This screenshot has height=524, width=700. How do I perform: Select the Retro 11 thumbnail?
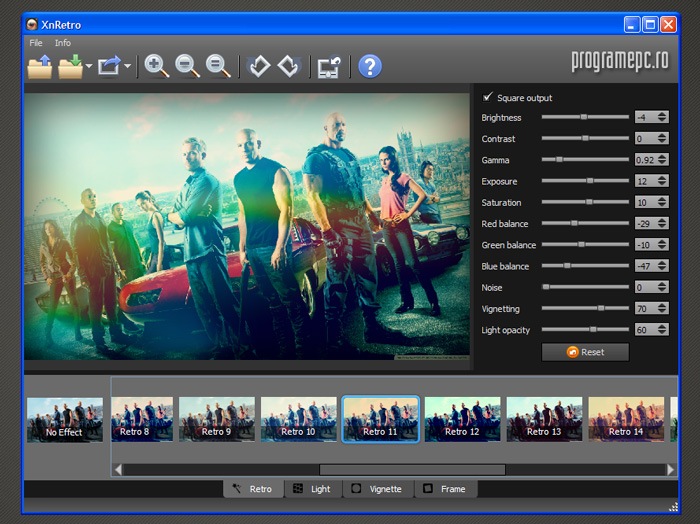coord(381,420)
